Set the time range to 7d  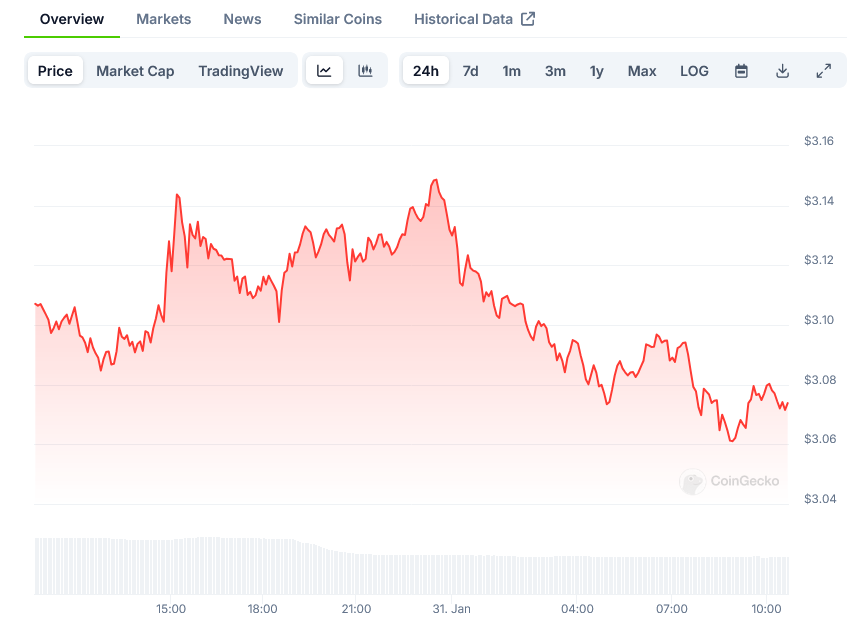(x=470, y=71)
